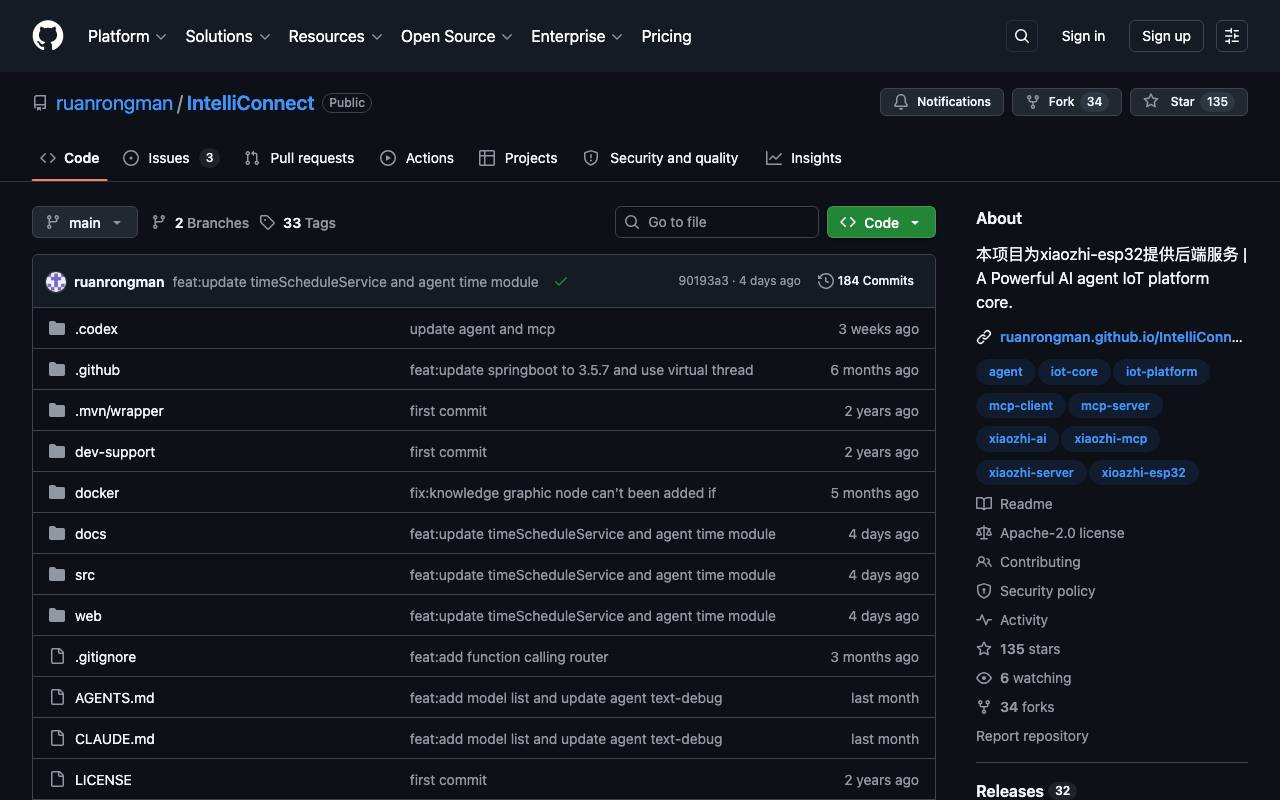Click the Sign up button

pyautogui.click(x=1166, y=36)
